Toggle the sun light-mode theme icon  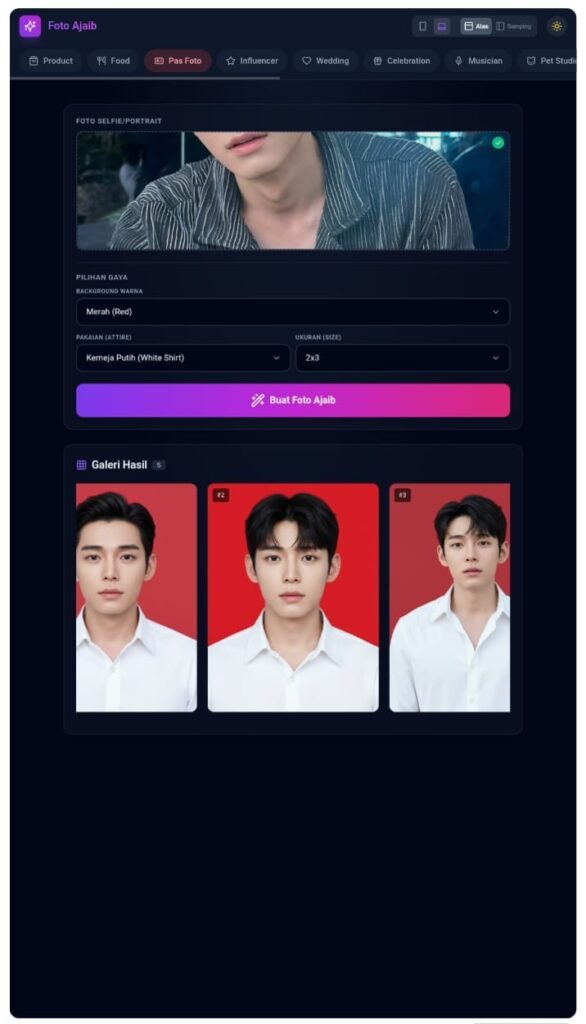click(557, 26)
